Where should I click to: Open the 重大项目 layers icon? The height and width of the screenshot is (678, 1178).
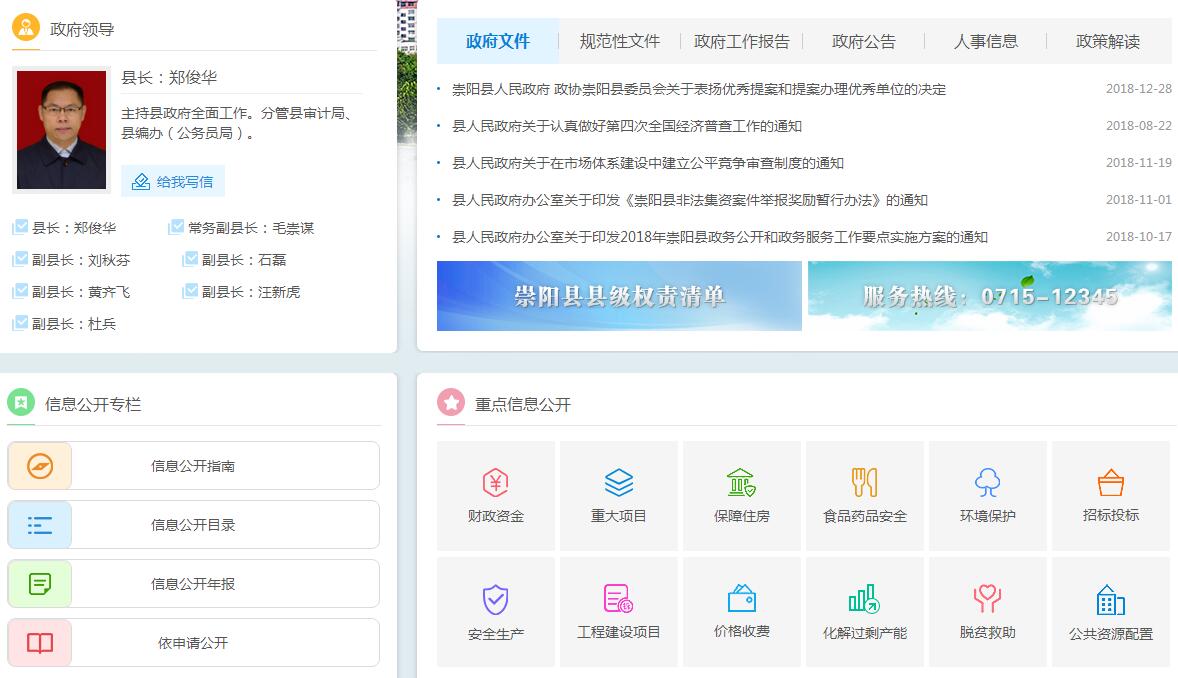618,483
